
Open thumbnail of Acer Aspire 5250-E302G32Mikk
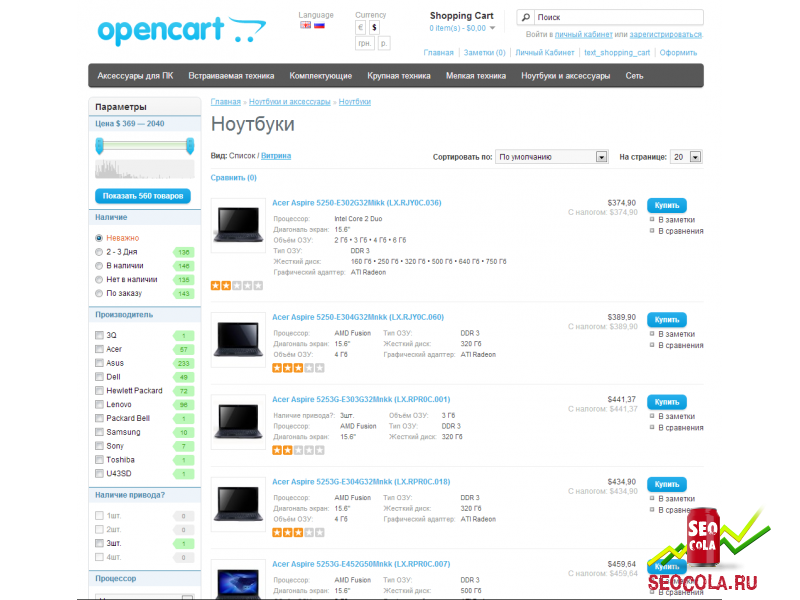(238, 225)
